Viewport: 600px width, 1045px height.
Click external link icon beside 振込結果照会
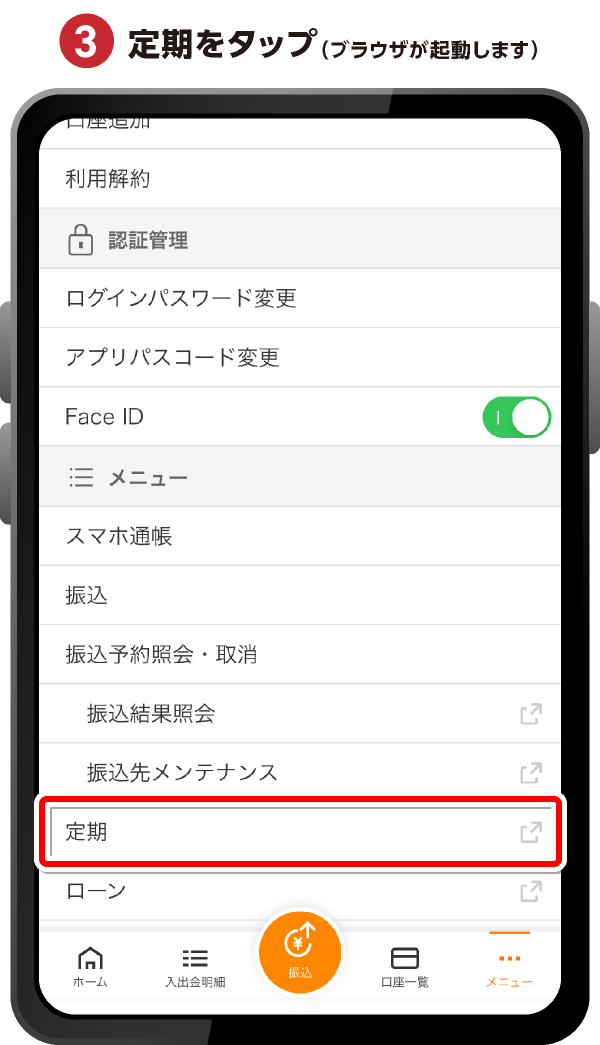tap(531, 714)
